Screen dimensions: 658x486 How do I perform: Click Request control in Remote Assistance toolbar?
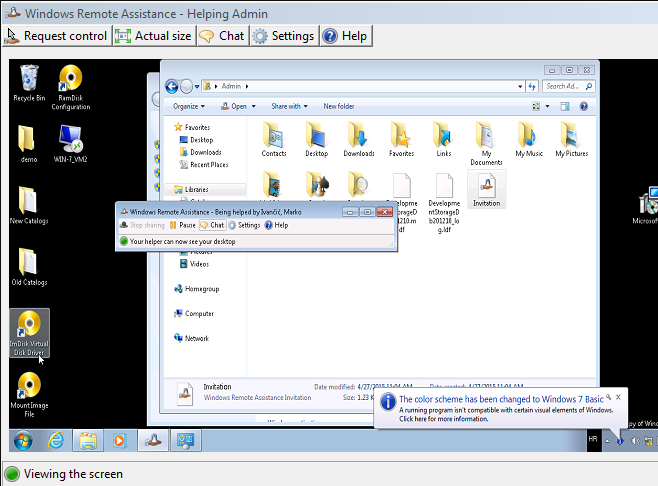click(57, 36)
